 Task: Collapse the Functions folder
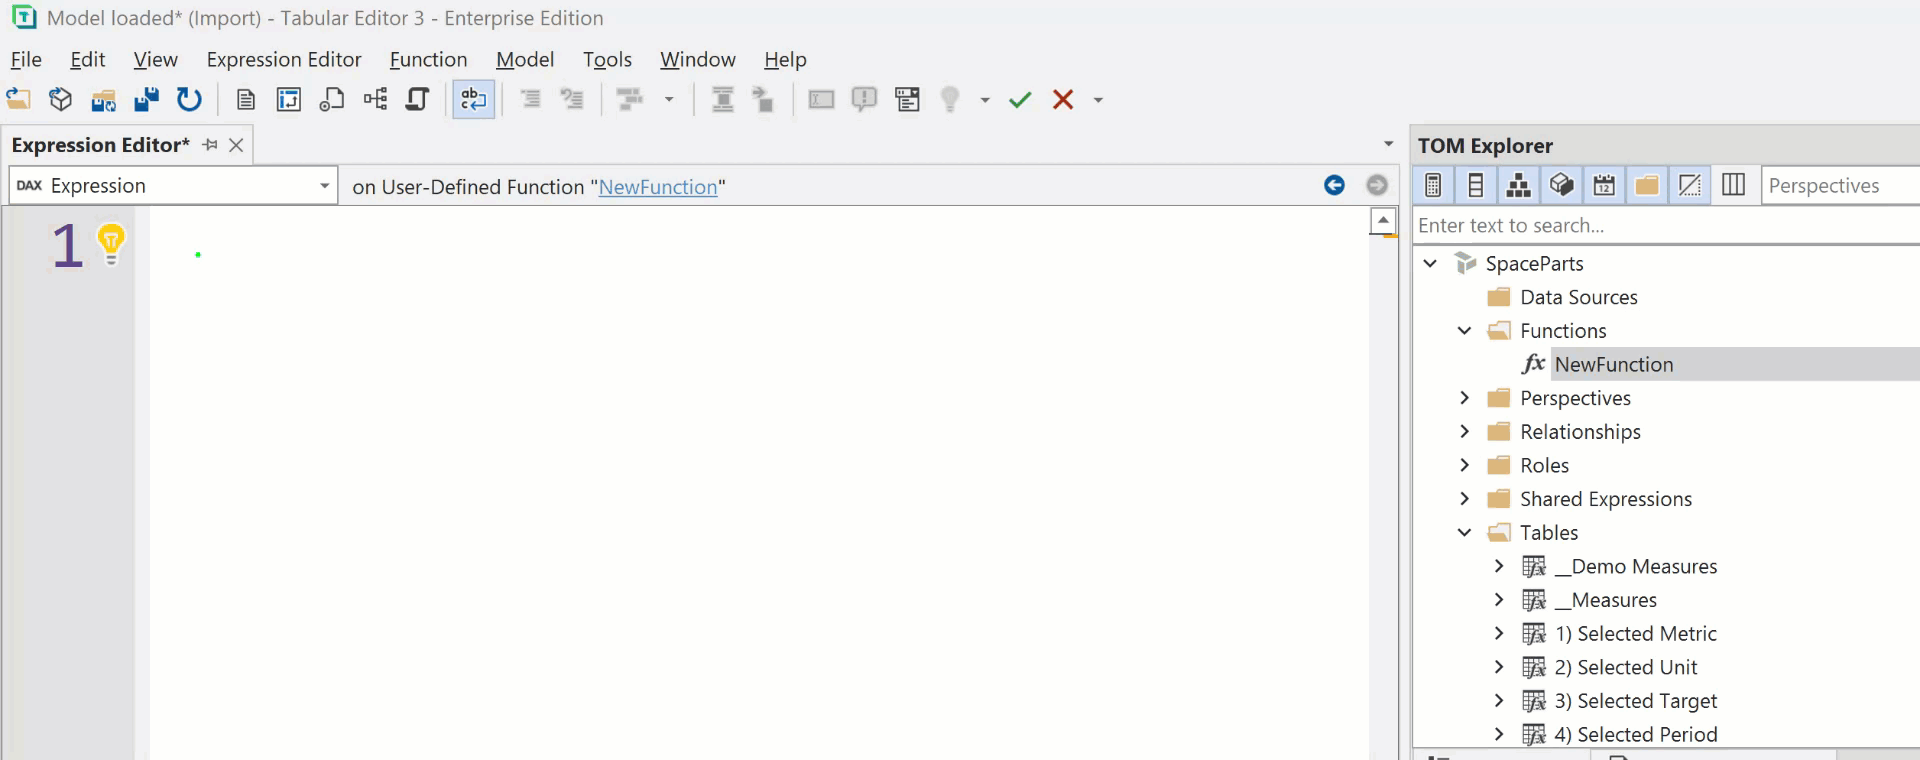pos(1465,331)
